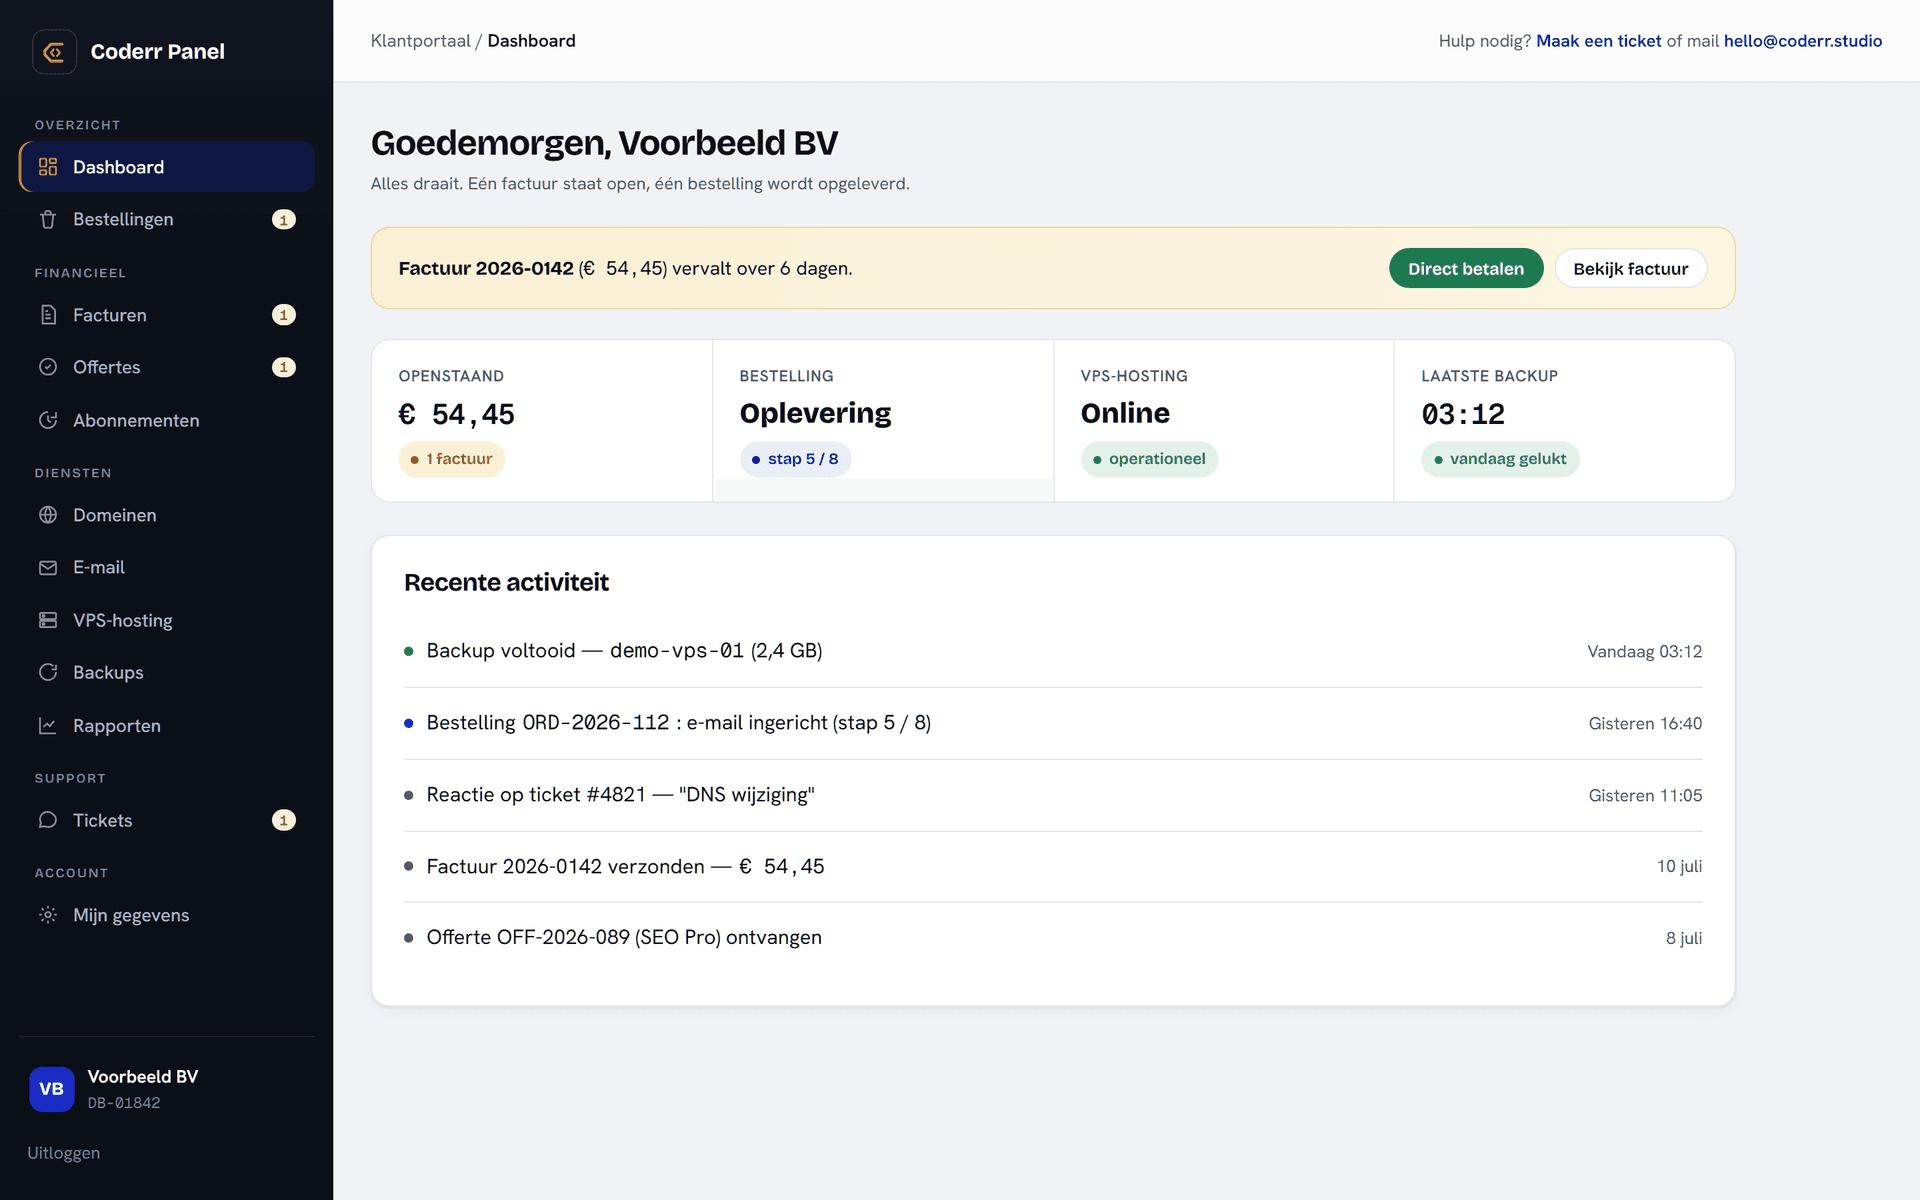
Task: Click the hello@coderr.studio email link
Action: (1803, 41)
